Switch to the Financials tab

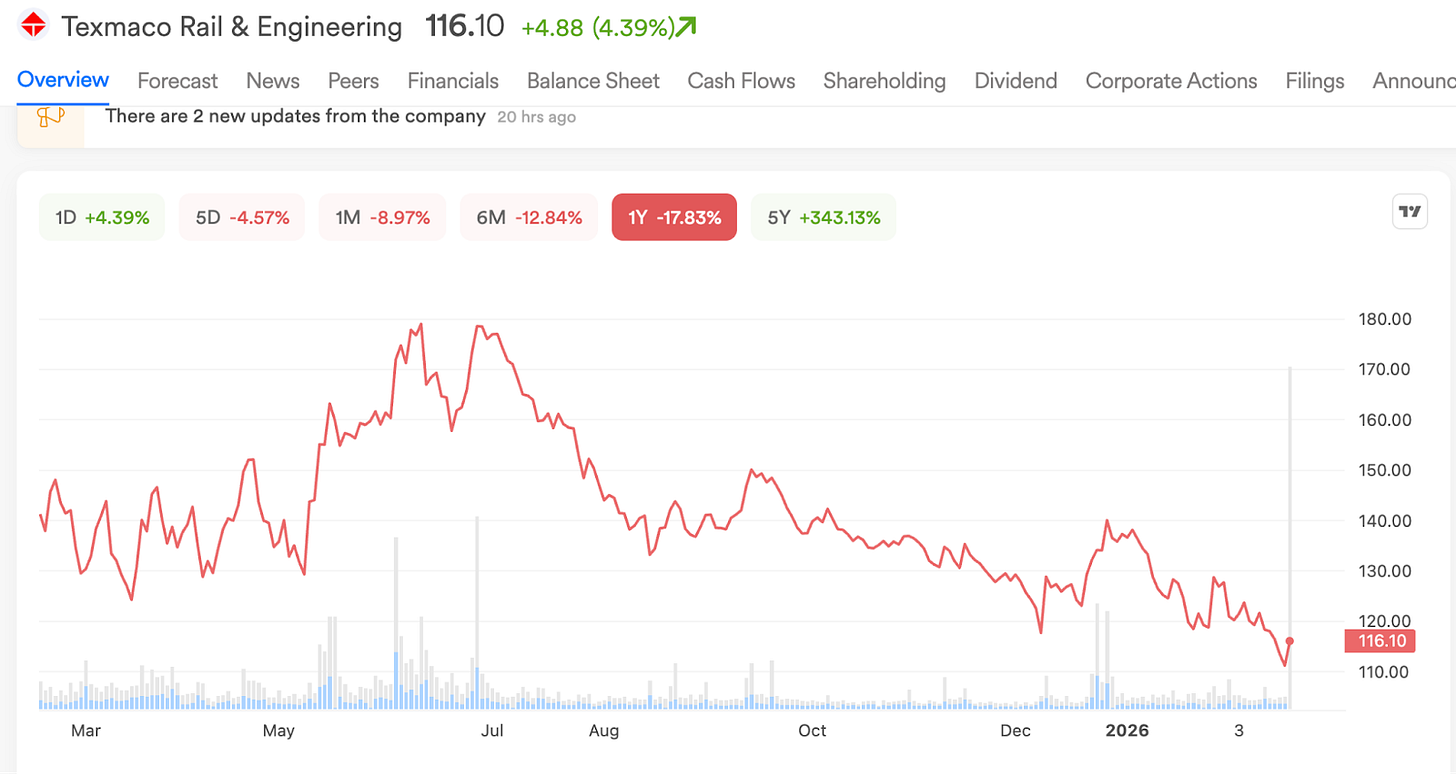pos(453,81)
